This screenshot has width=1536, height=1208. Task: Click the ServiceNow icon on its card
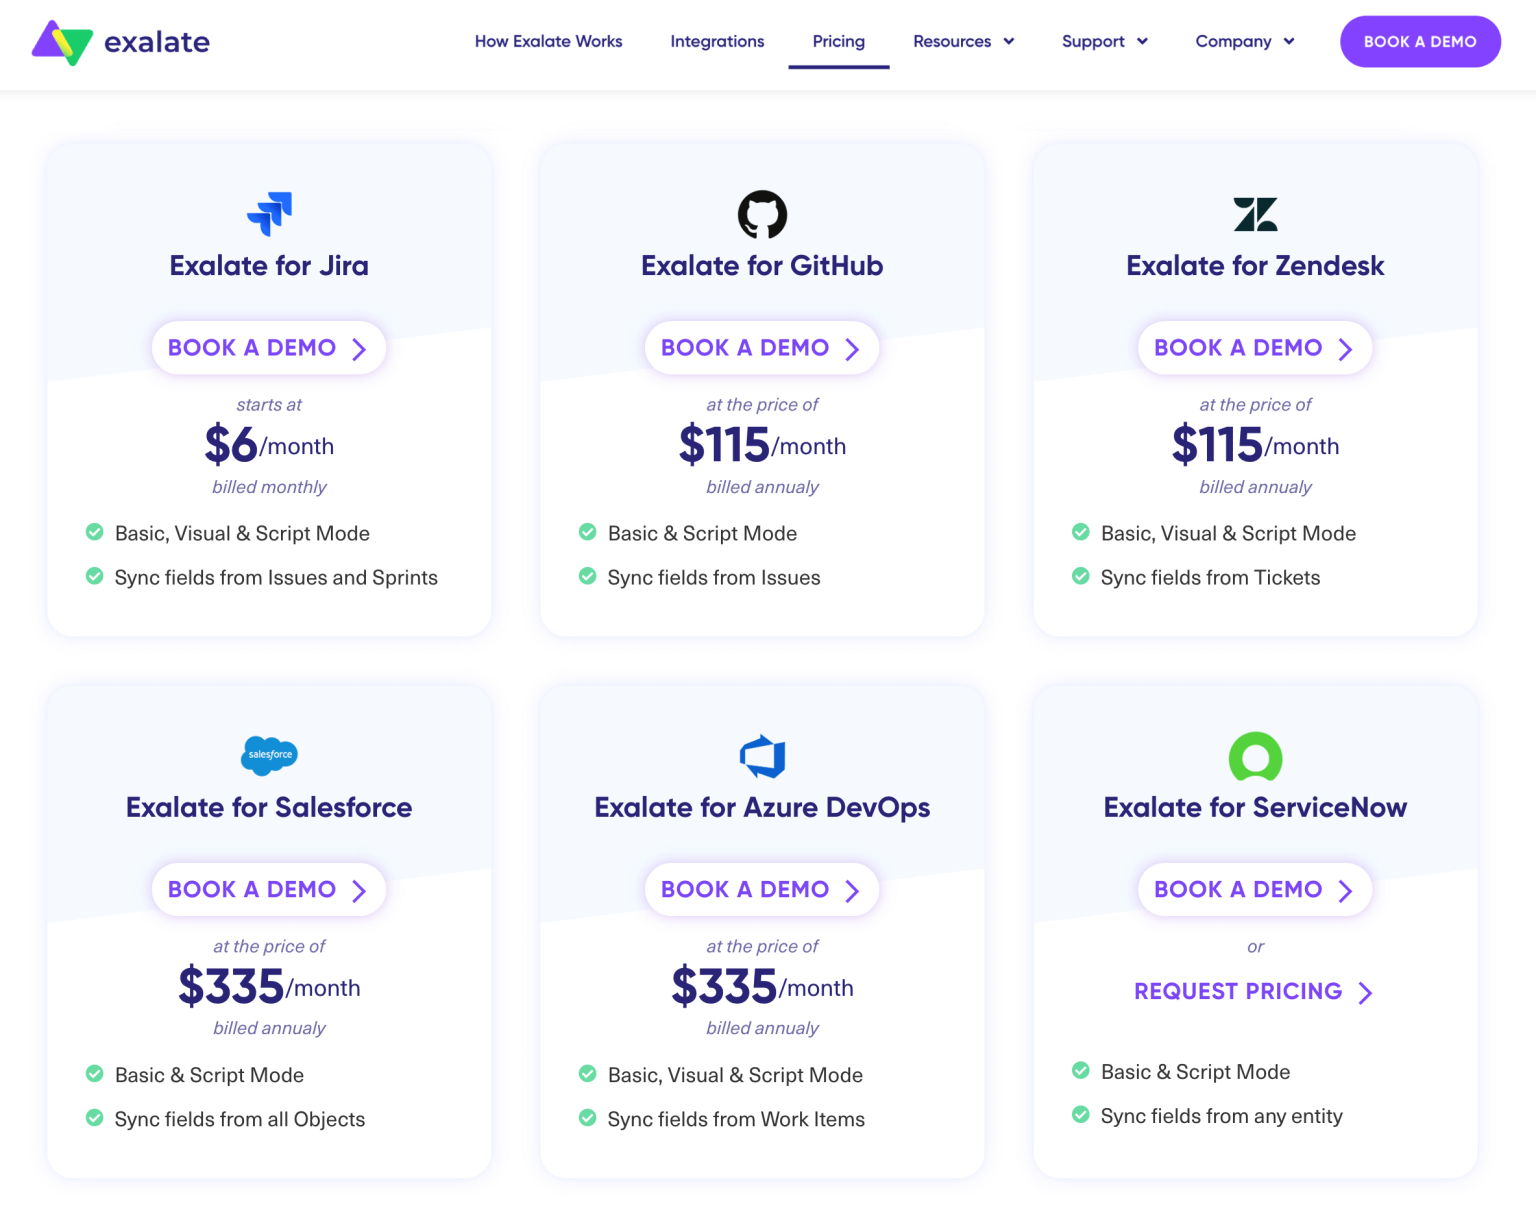1255,757
